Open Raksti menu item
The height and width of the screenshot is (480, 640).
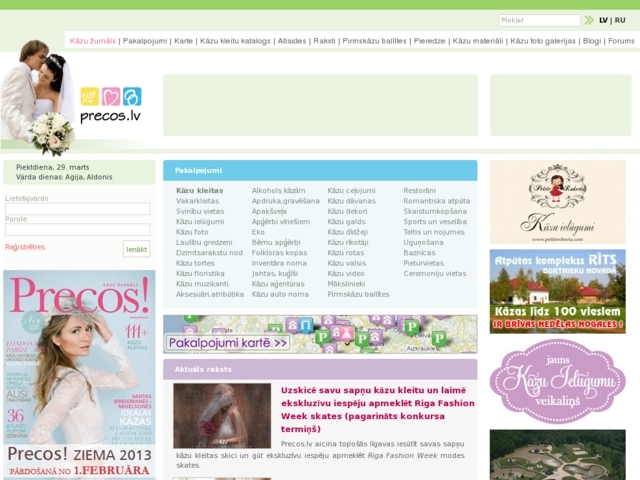pos(324,41)
